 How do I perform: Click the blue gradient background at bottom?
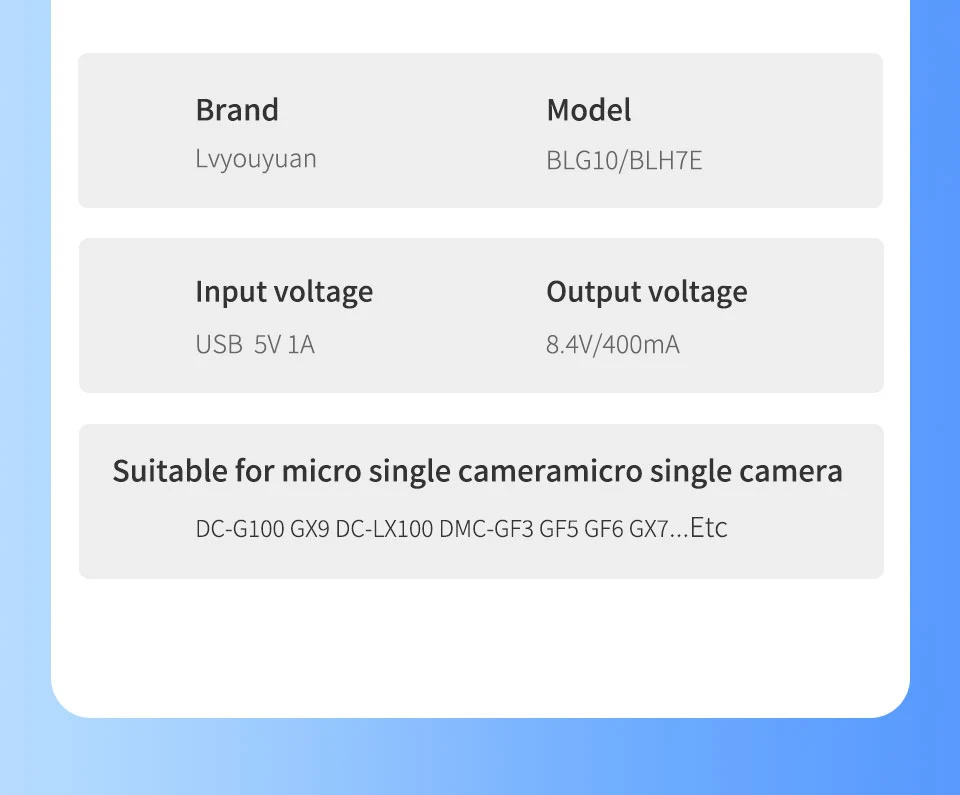pyautogui.click(x=480, y=758)
